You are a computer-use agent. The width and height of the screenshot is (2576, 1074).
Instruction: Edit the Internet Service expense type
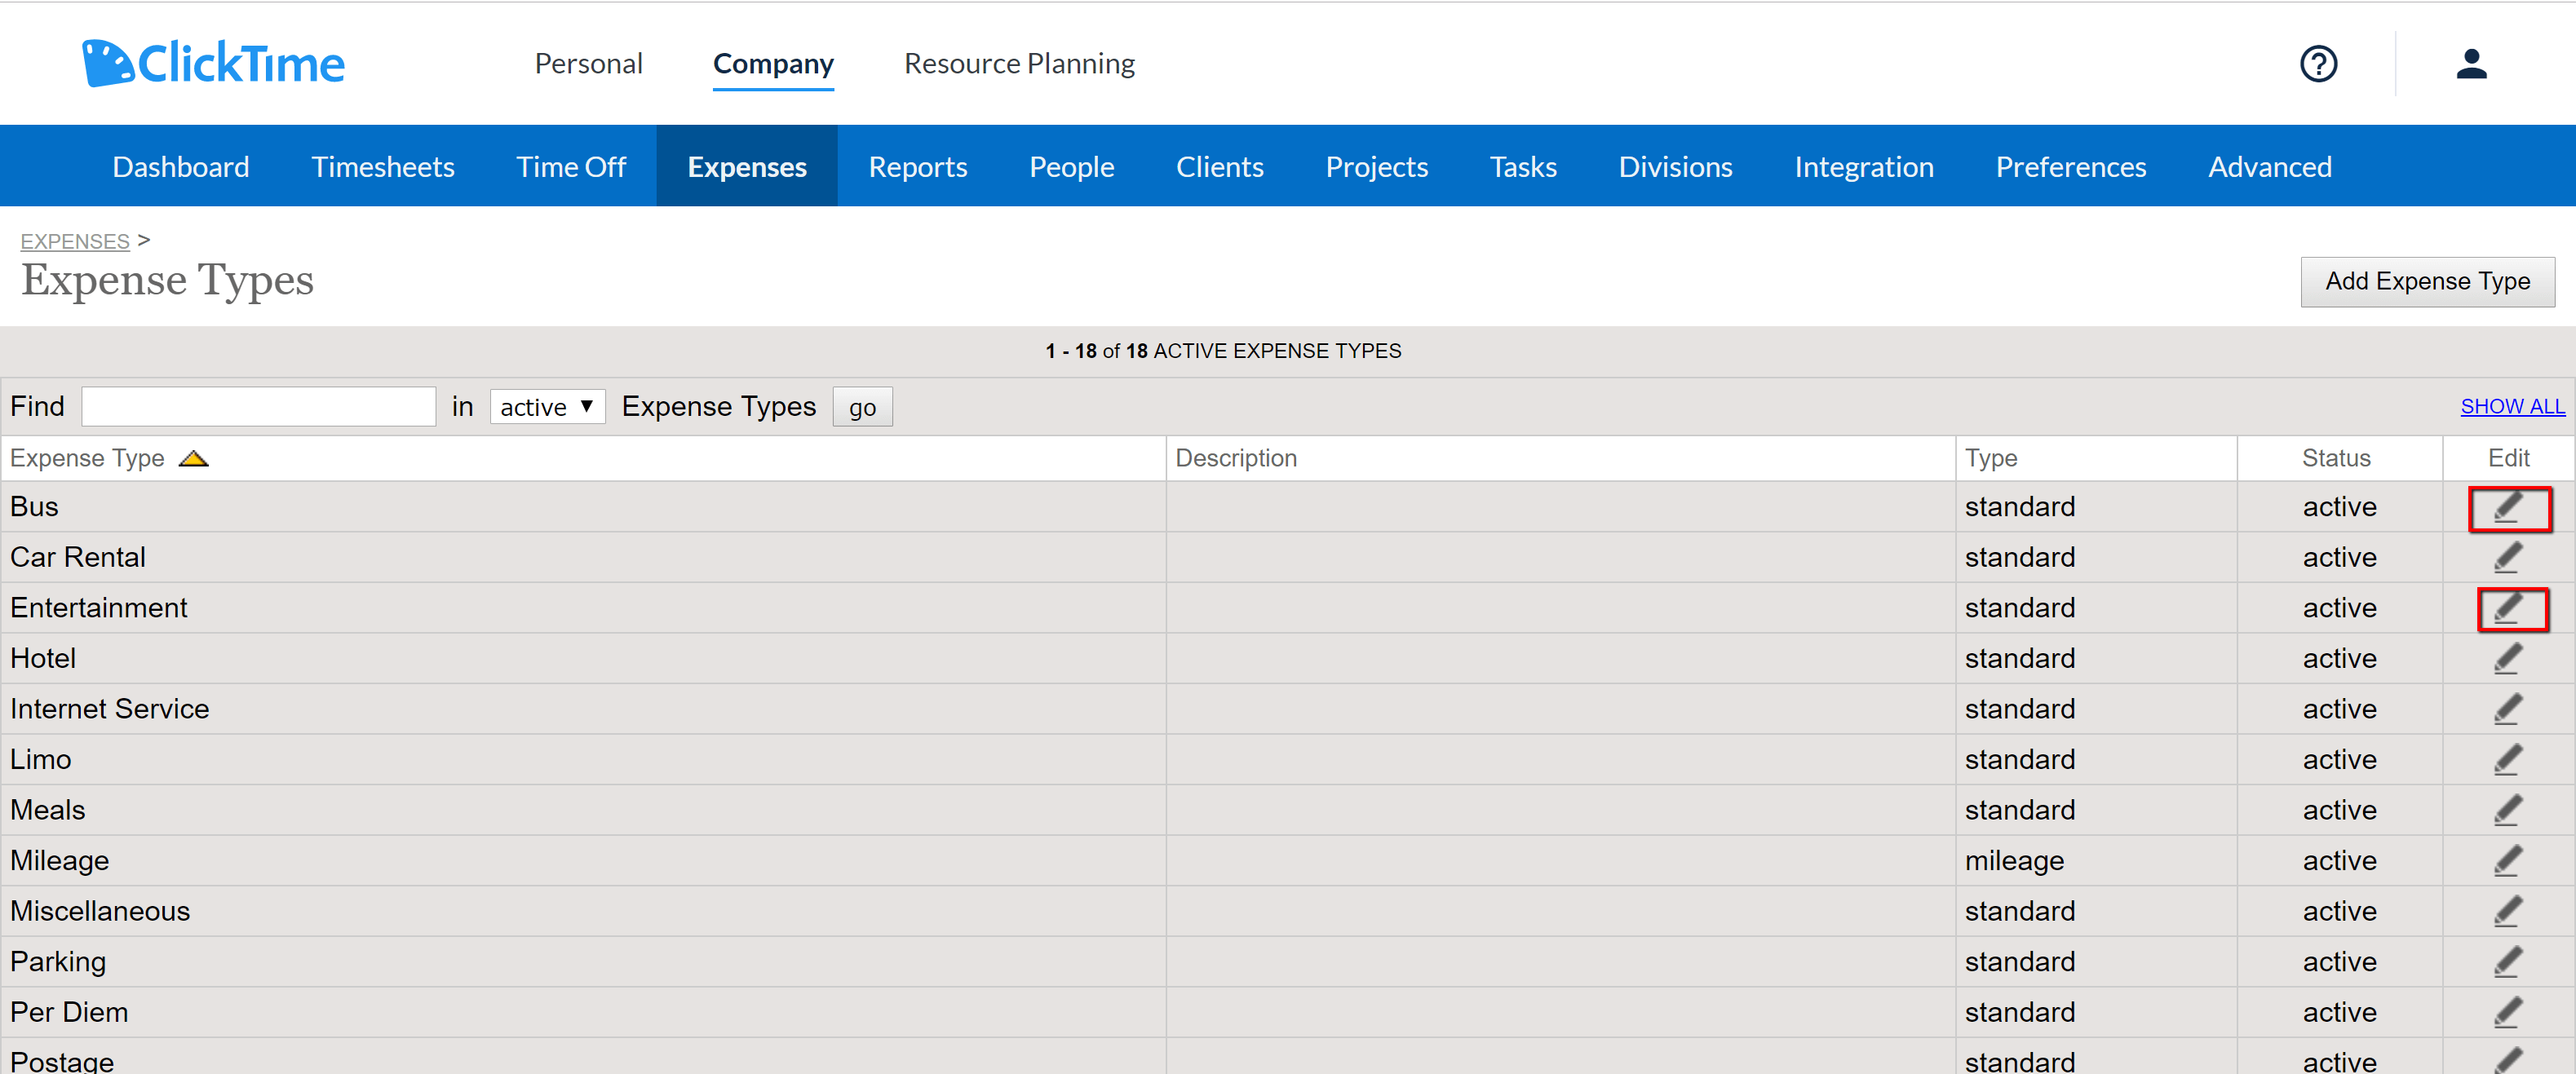coord(2508,709)
